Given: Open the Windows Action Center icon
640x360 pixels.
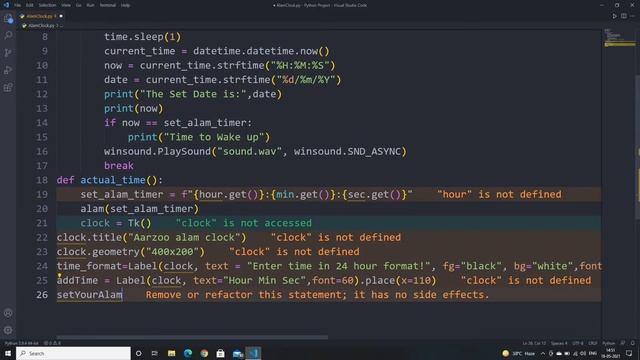Looking at the screenshot, I should click(x=629, y=353).
